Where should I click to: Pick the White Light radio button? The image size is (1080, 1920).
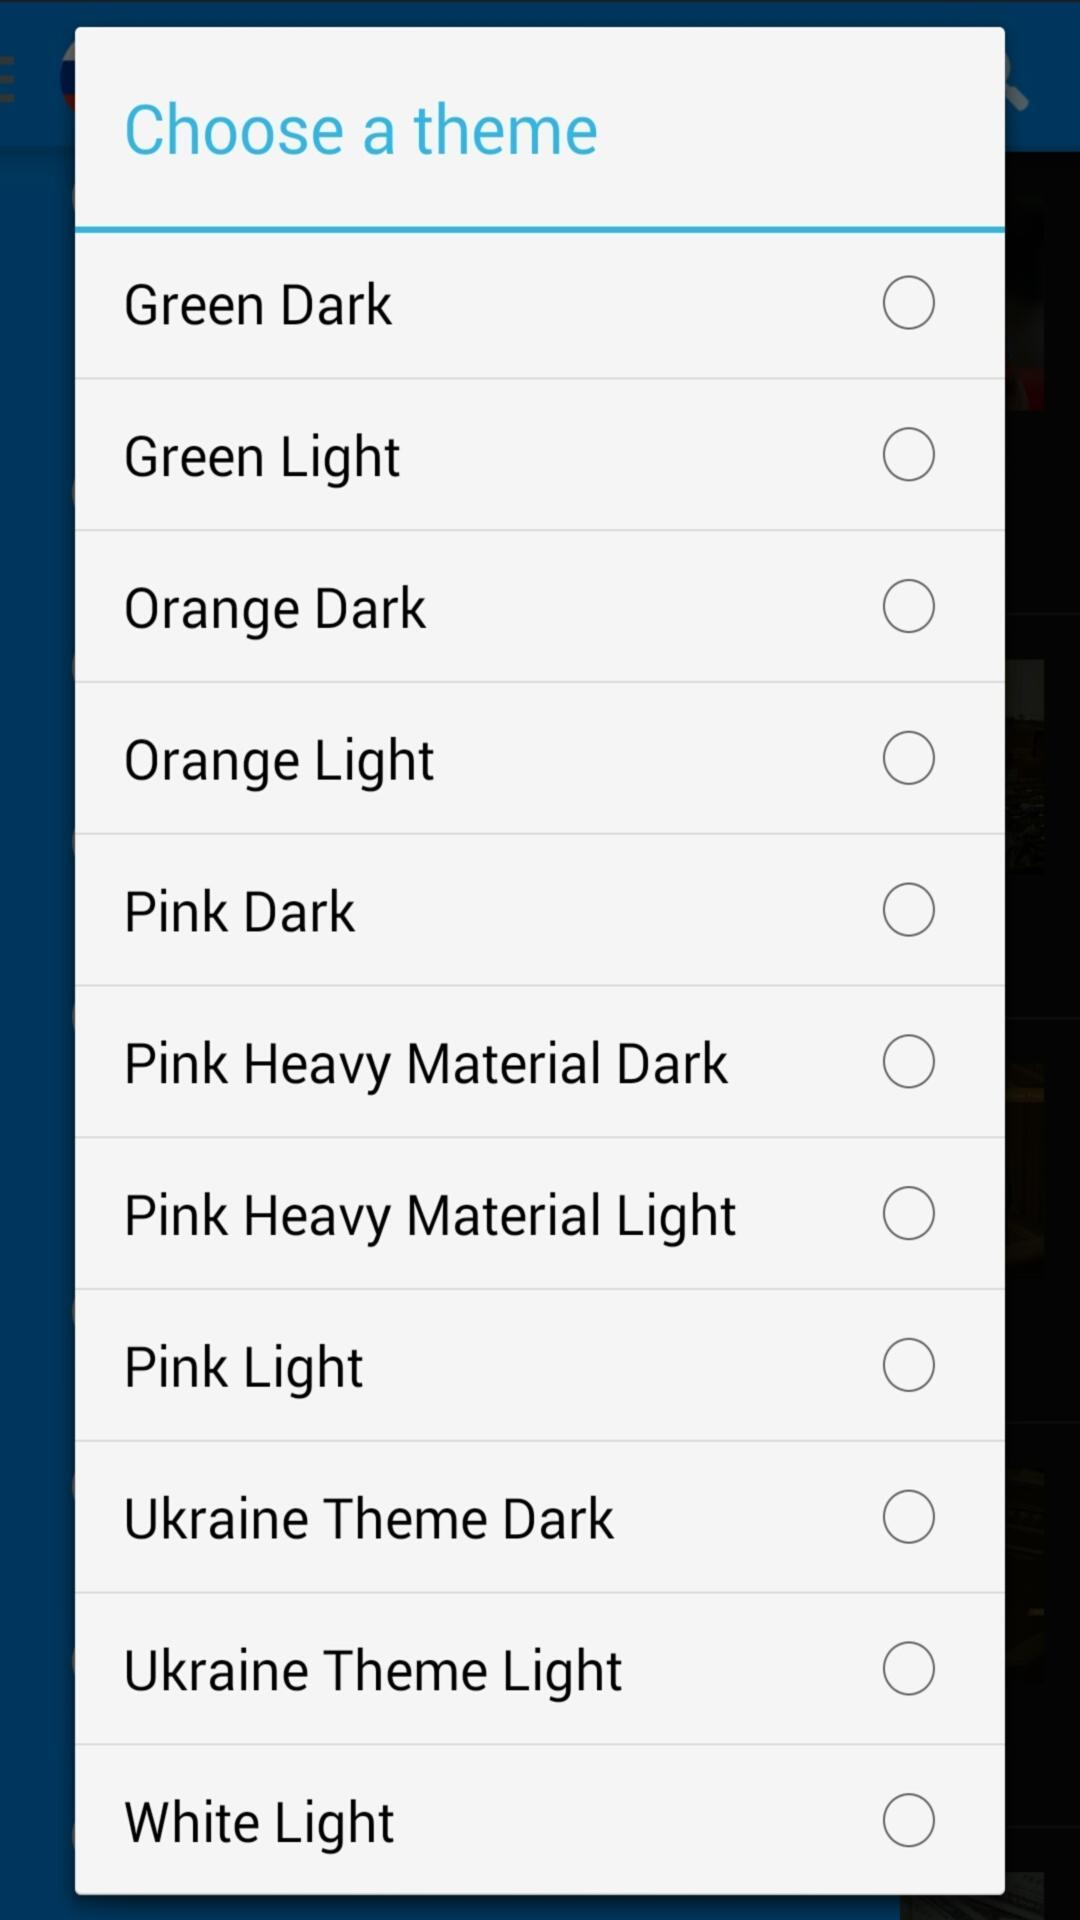908,1820
